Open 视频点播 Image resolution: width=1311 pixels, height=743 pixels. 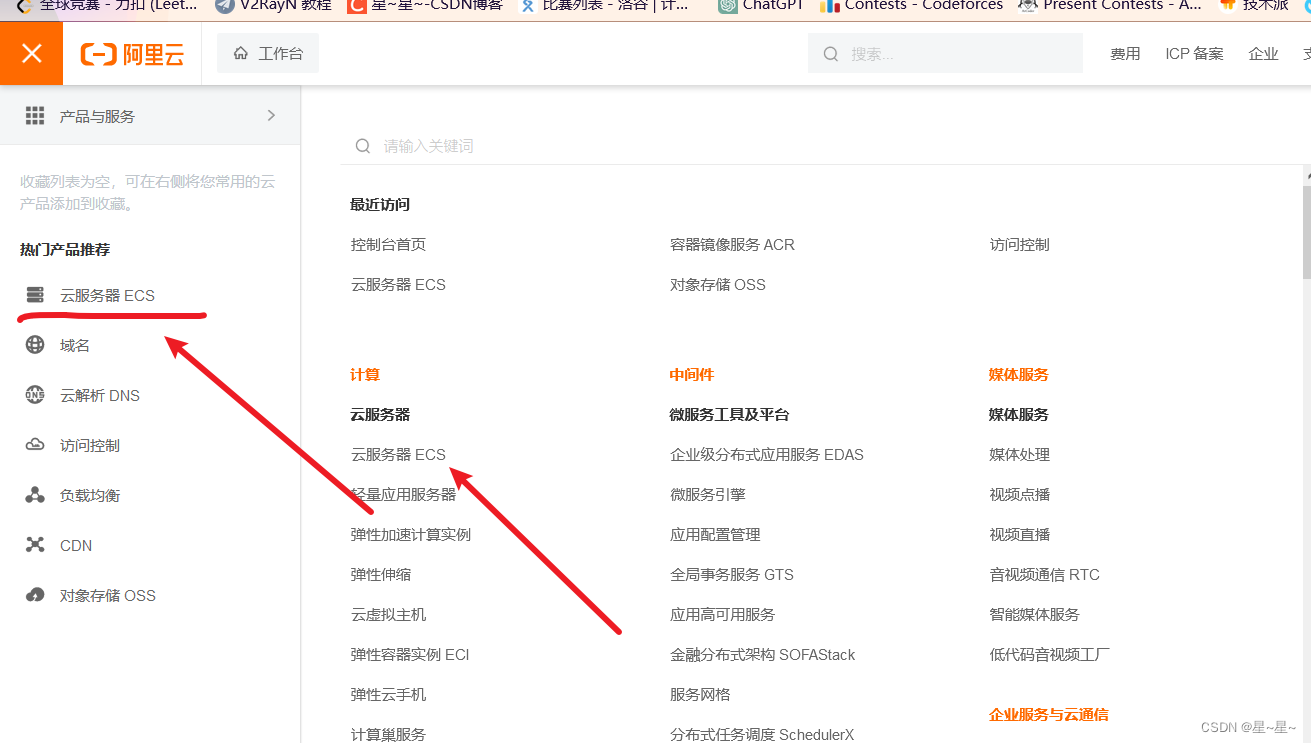click(x=1020, y=494)
